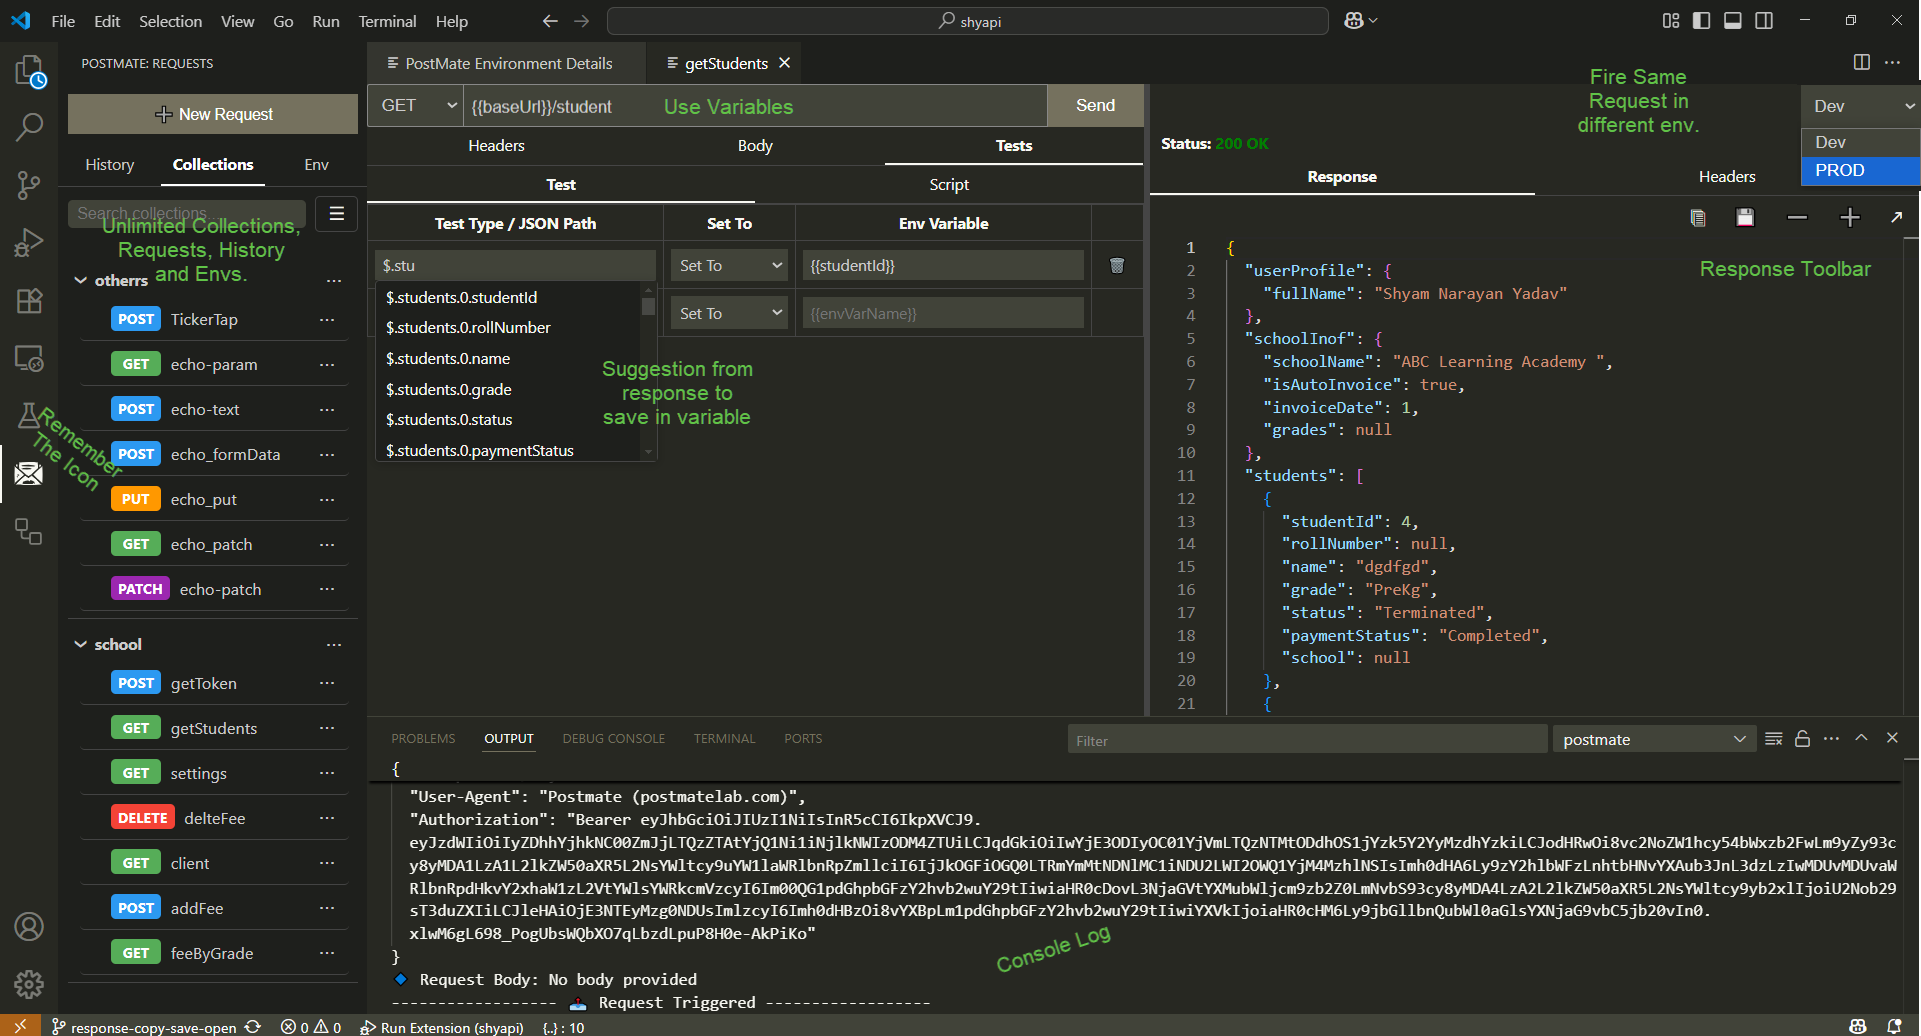Open Manage gear in activity bar
This screenshot has height=1036, width=1921.
point(29,984)
